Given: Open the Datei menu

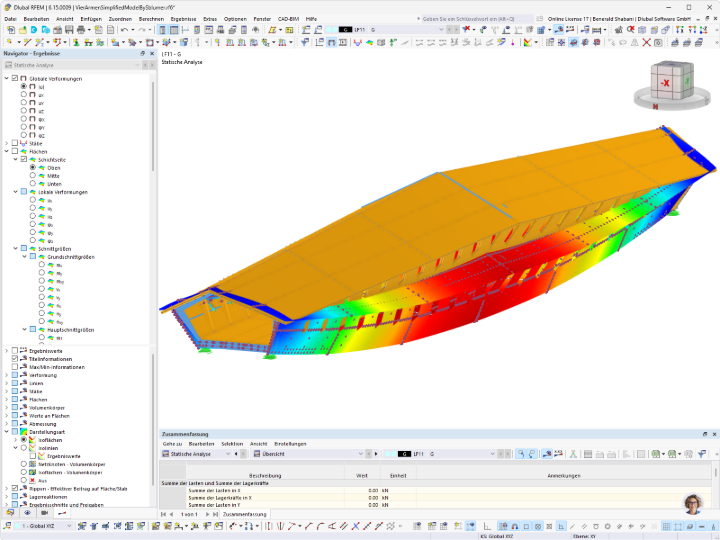Looking at the screenshot, I should tap(10, 19).
